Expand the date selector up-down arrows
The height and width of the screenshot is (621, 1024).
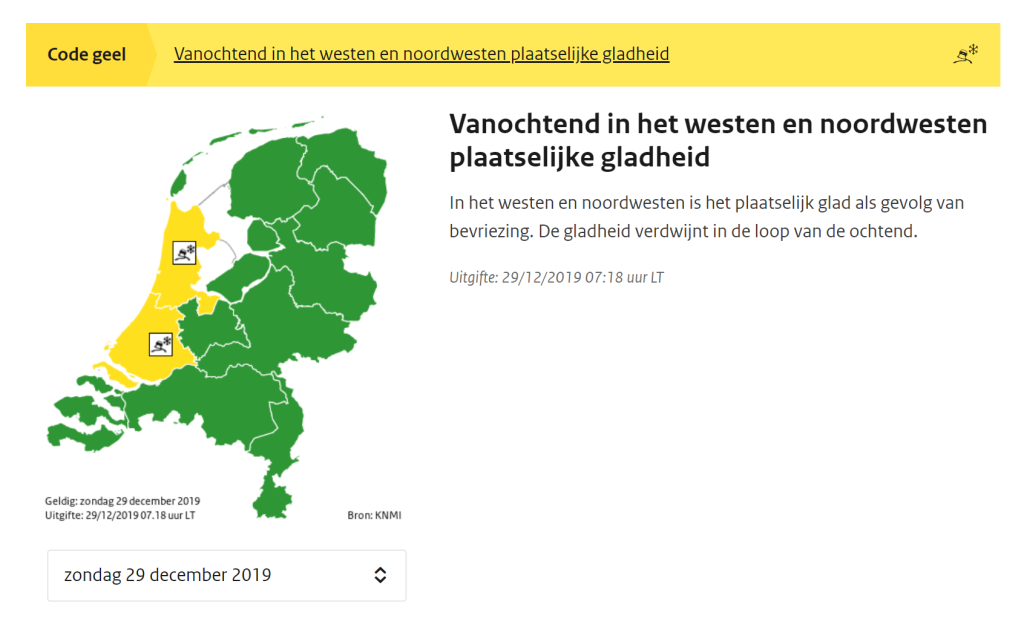point(380,575)
